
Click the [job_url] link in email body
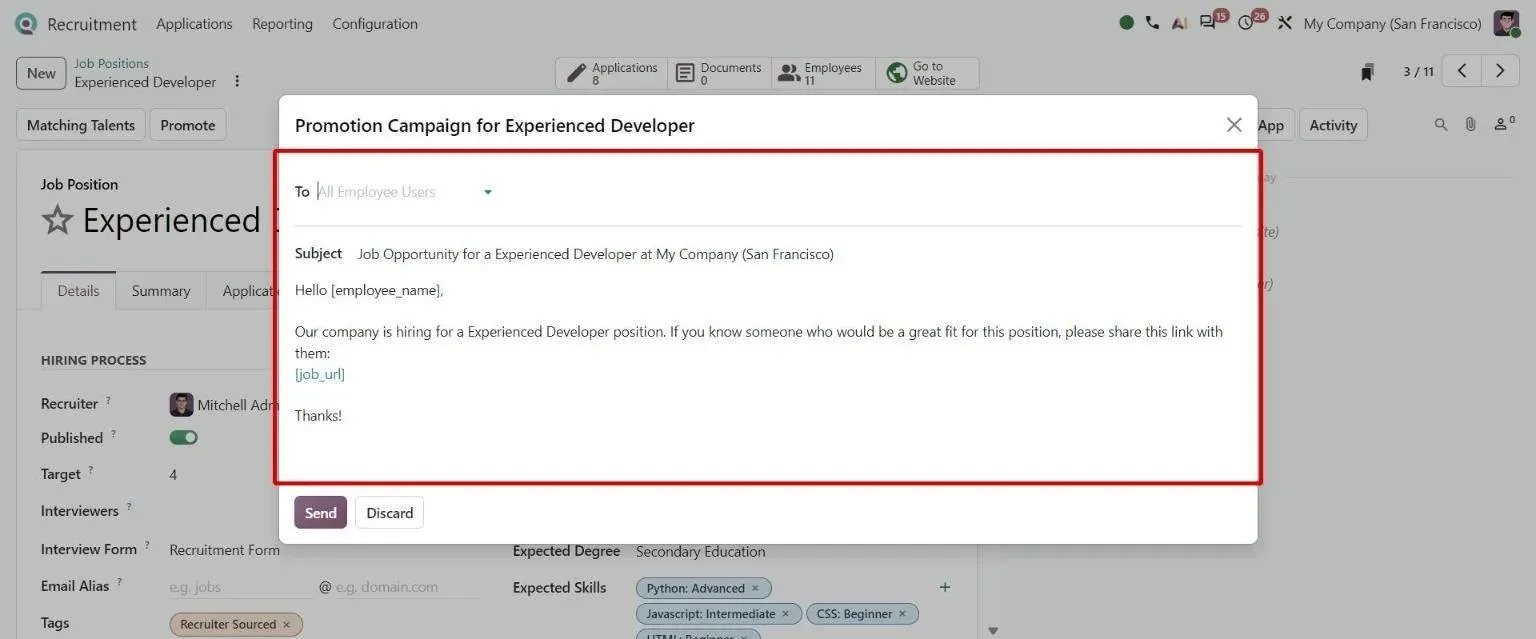click(320, 374)
